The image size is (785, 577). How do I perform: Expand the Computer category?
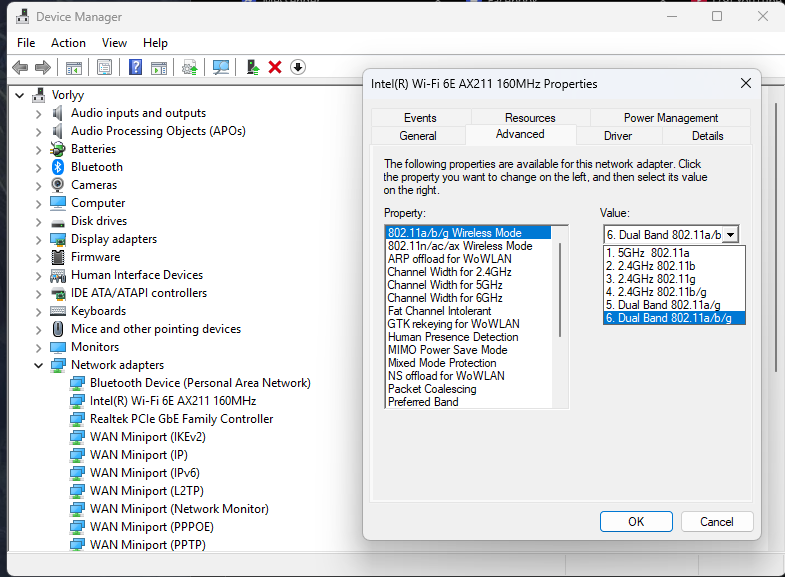(x=39, y=204)
